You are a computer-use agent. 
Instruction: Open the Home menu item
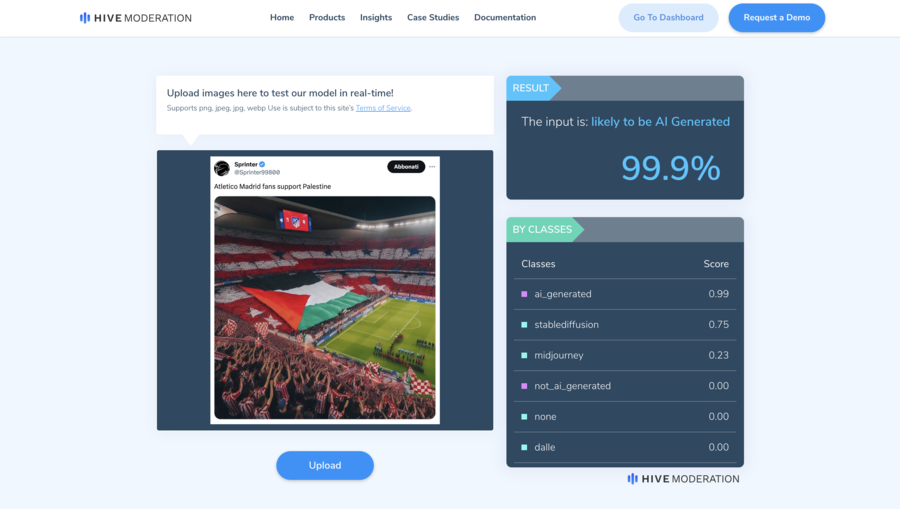[x=282, y=18]
